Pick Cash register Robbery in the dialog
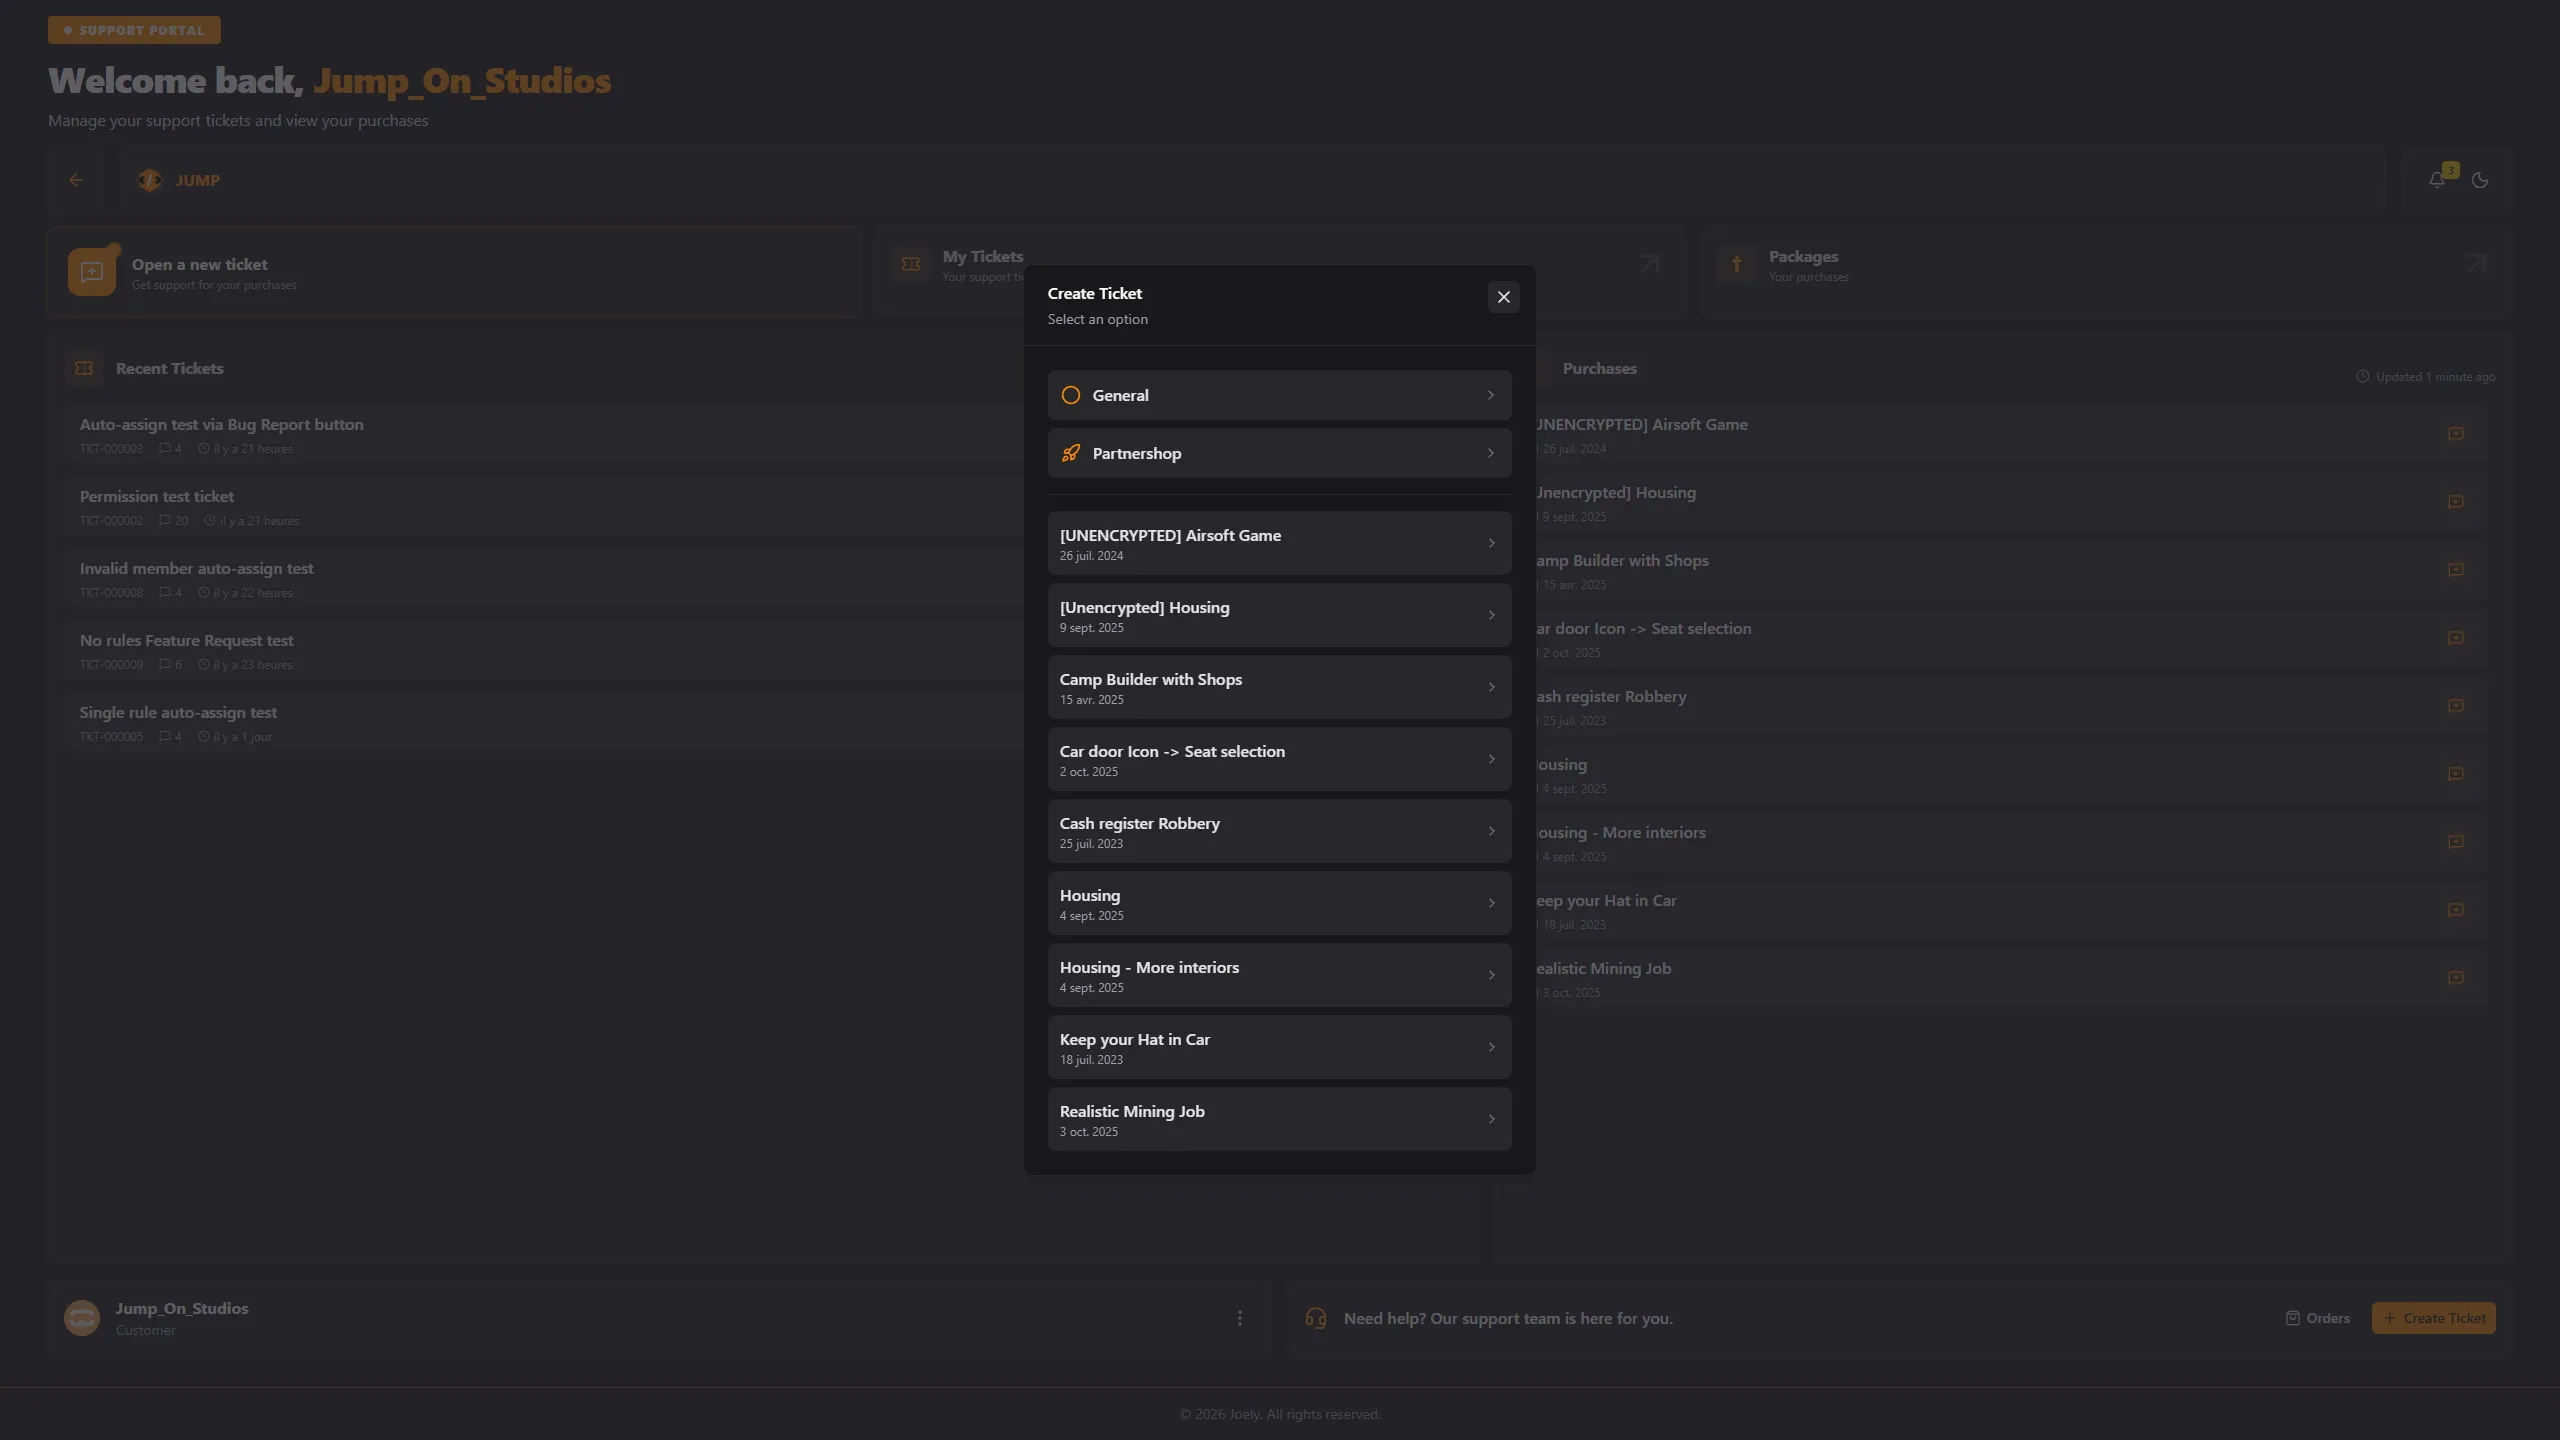The width and height of the screenshot is (2560, 1440). coord(1279,831)
